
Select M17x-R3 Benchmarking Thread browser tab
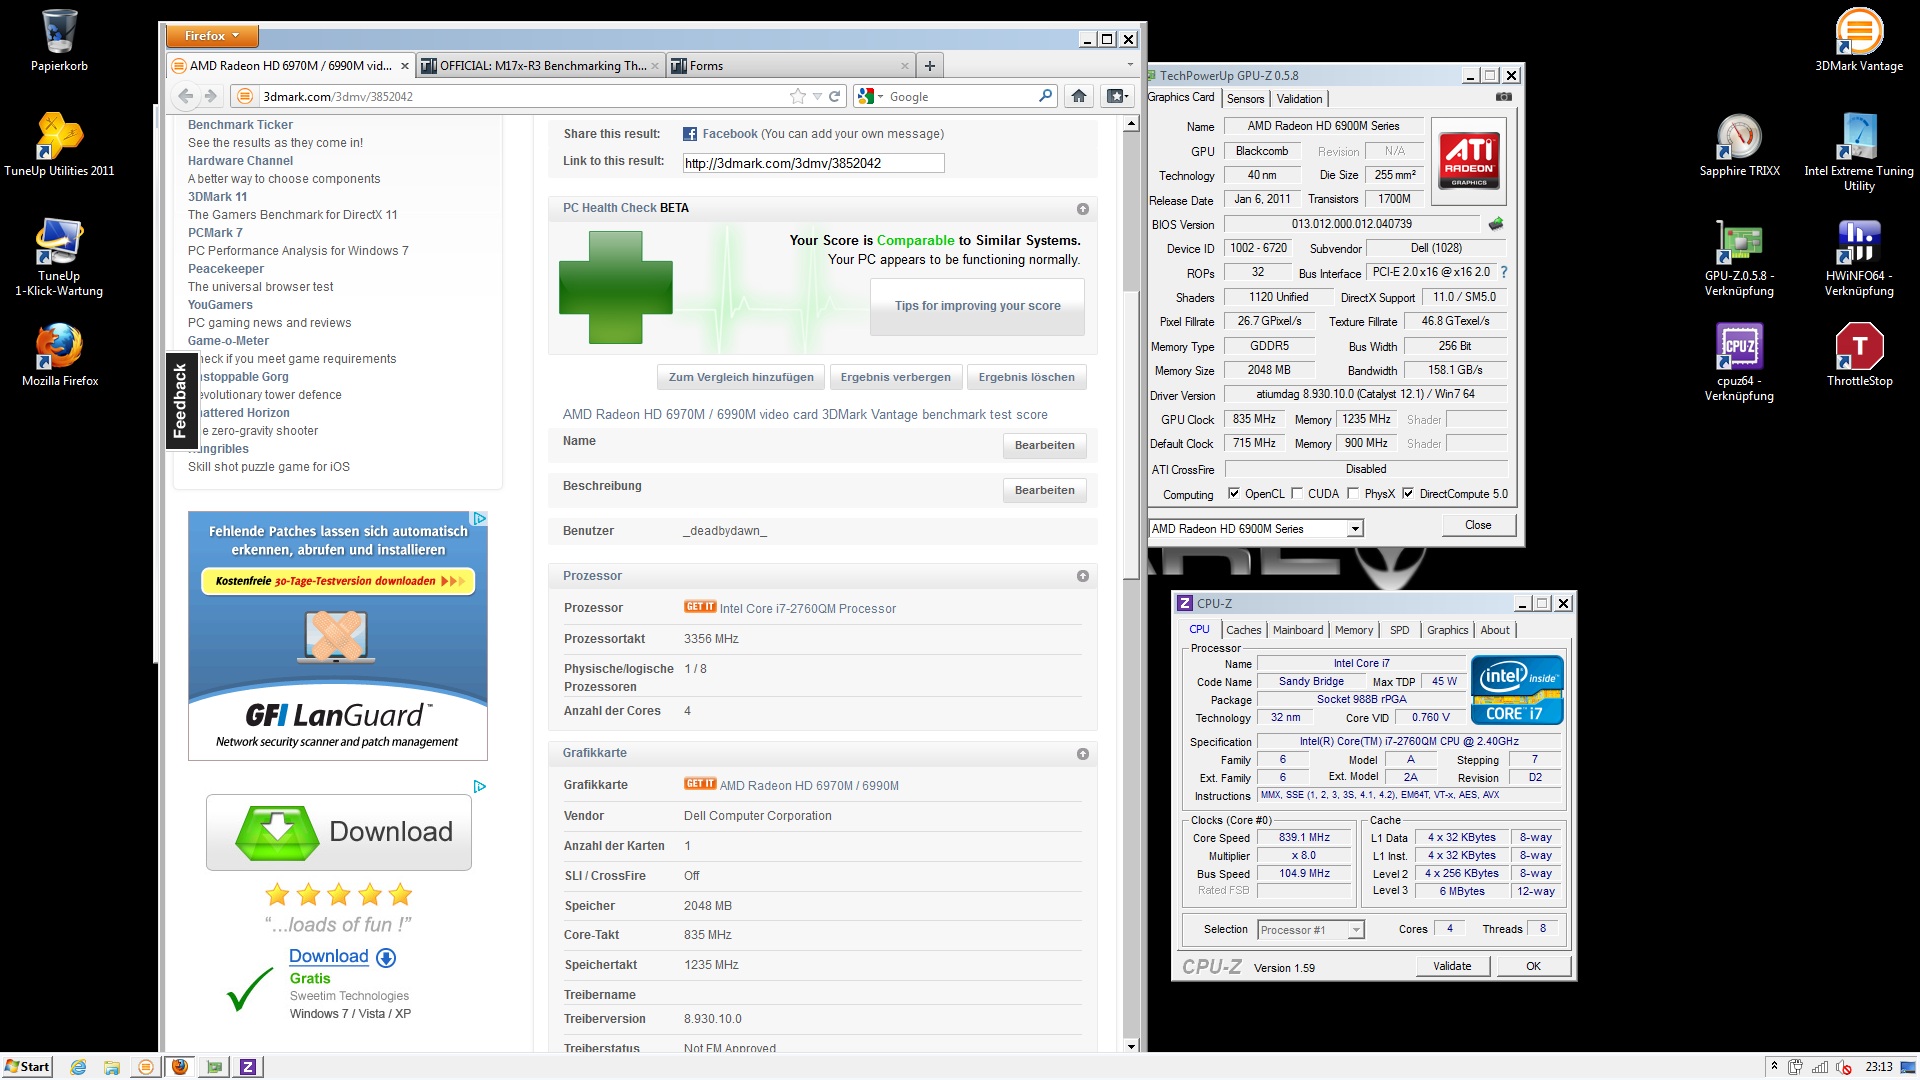(x=541, y=66)
